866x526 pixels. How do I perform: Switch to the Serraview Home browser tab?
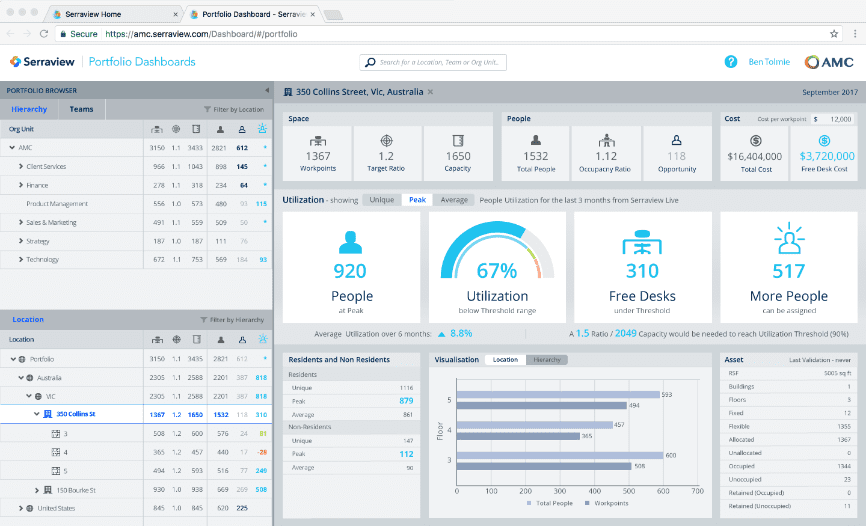coord(90,14)
